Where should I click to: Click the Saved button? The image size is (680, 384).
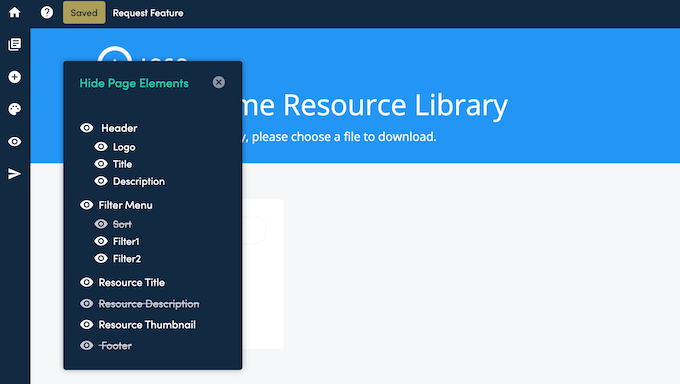pos(84,13)
